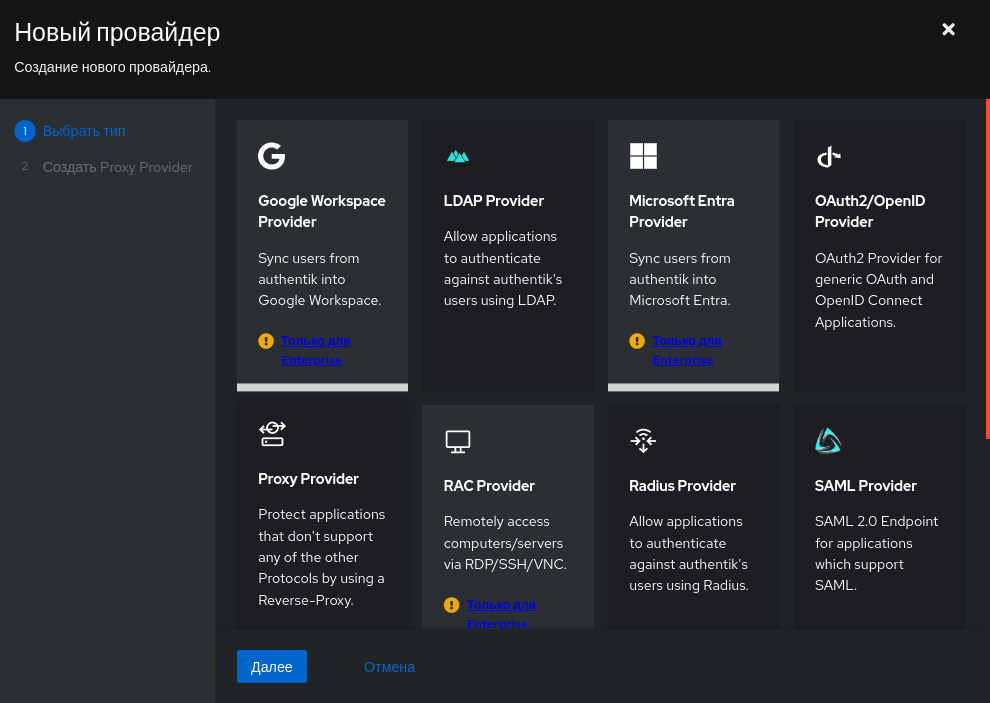Viewport: 990px width, 703px height.
Task: Open the Enterprise-only link under Microsoft Entra
Action: pos(687,350)
